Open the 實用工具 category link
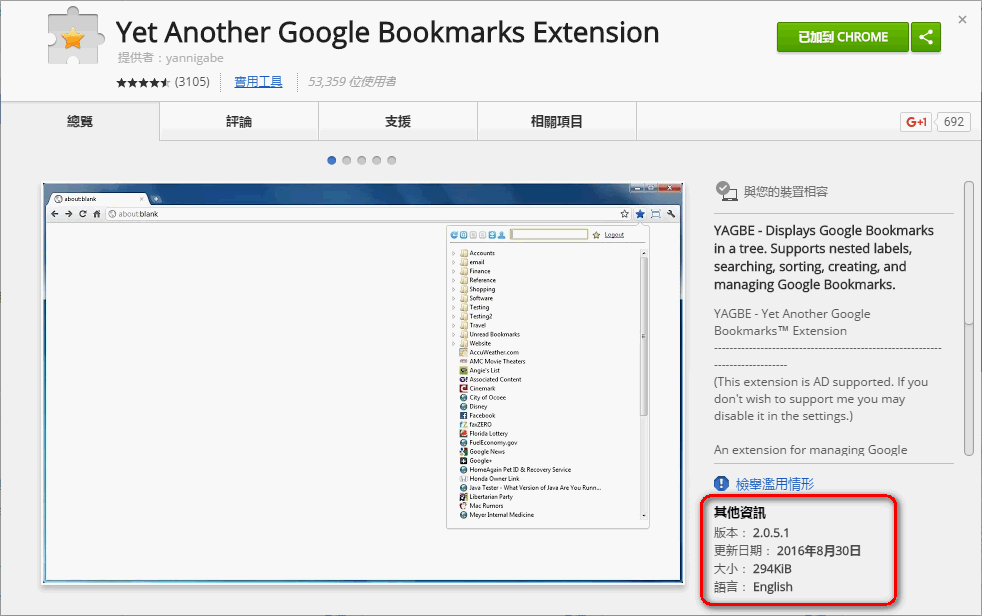The width and height of the screenshot is (982, 616). point(258,82)
